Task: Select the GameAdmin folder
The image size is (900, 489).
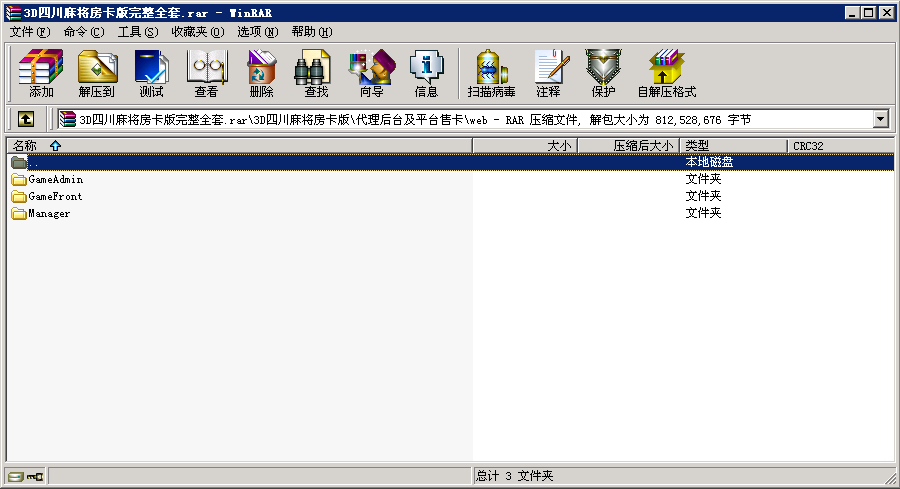Action: click(x=55, y=180)
